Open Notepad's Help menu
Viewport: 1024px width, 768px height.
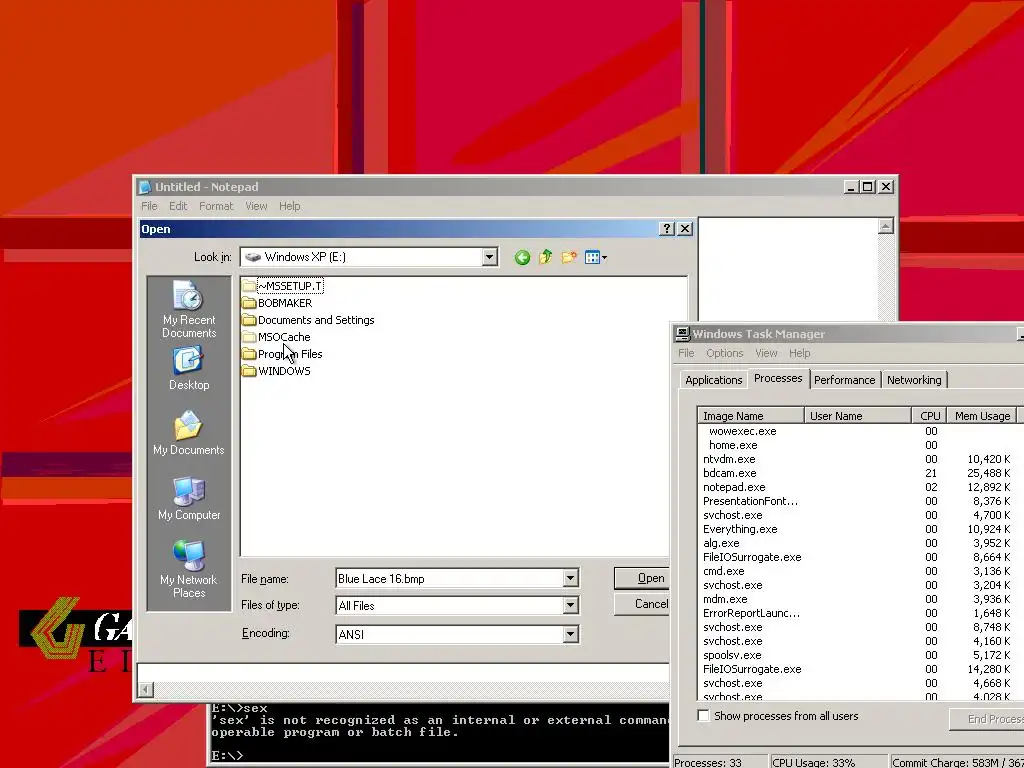[x=289, y=206]
